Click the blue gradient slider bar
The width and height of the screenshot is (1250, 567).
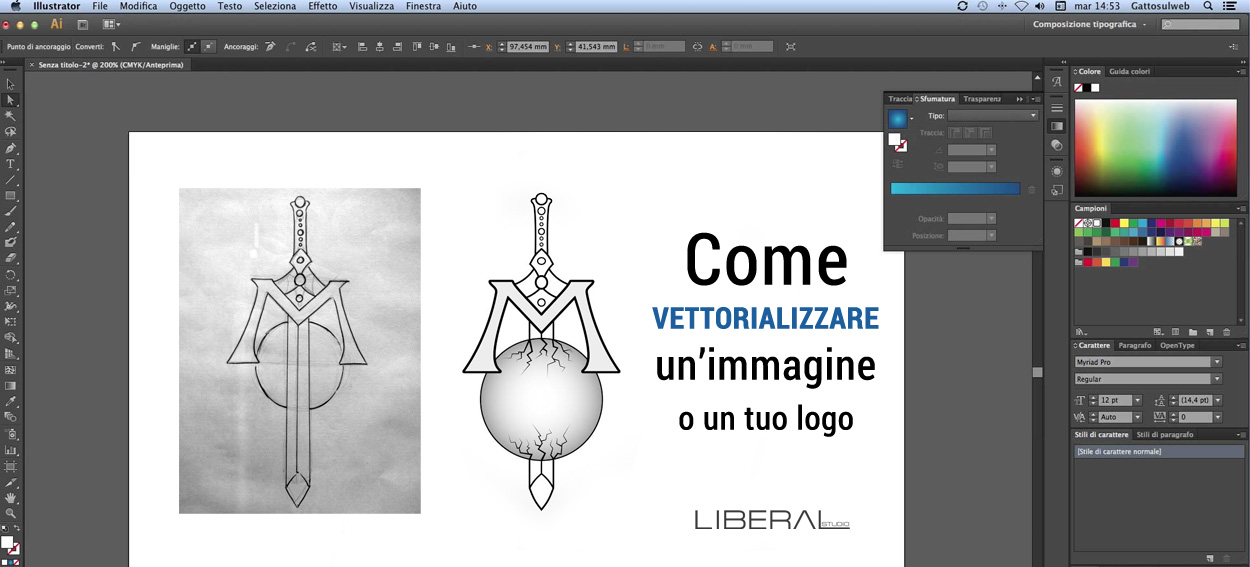click(x=955, y=188)
